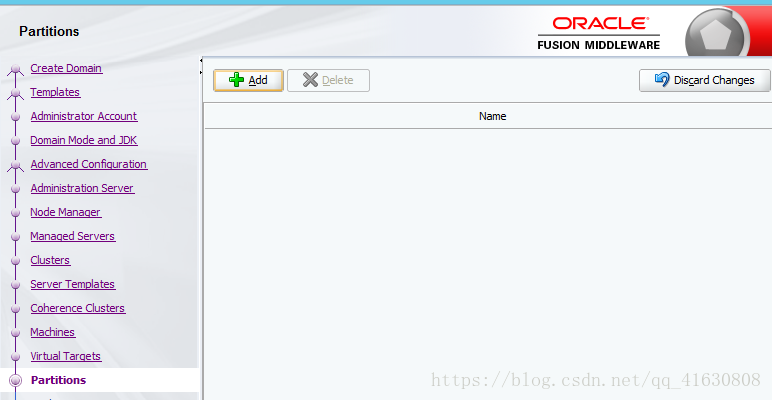The image size is (772, 400).
Task: Open the Clusters step
Action: pos(50,260)
